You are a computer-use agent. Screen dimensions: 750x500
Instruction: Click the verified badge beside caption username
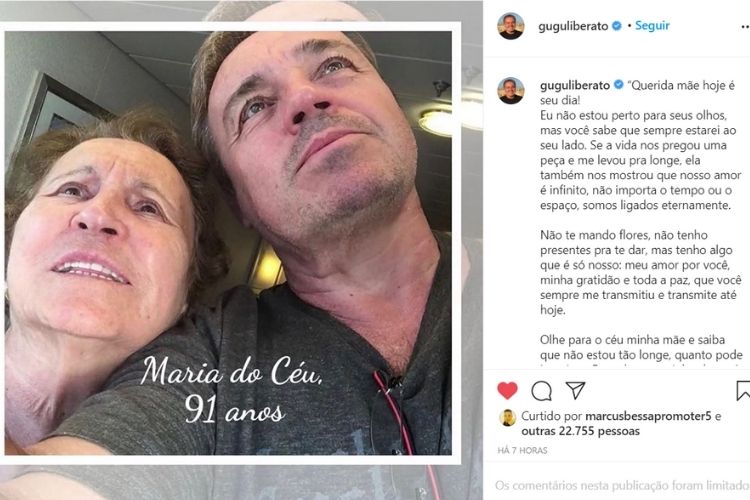pos(618,85)
